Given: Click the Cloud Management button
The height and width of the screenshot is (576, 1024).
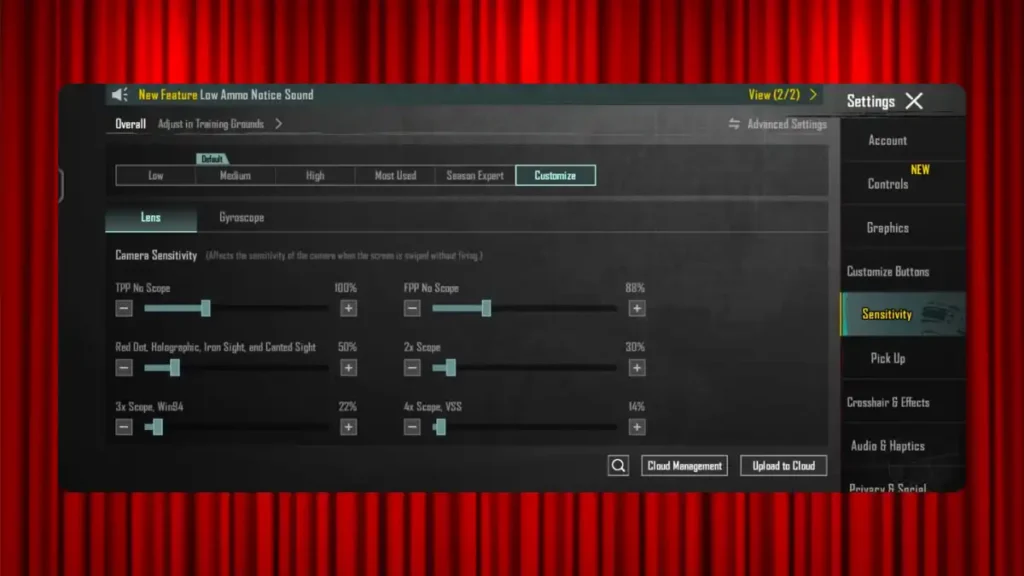Looking at the screenshot, I should coord(684,465).
